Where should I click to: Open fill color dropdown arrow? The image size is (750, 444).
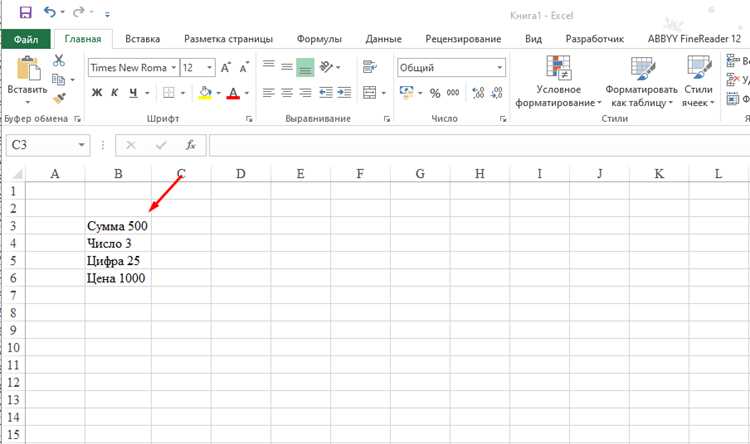pyautogui.click(x=219, y=93)
